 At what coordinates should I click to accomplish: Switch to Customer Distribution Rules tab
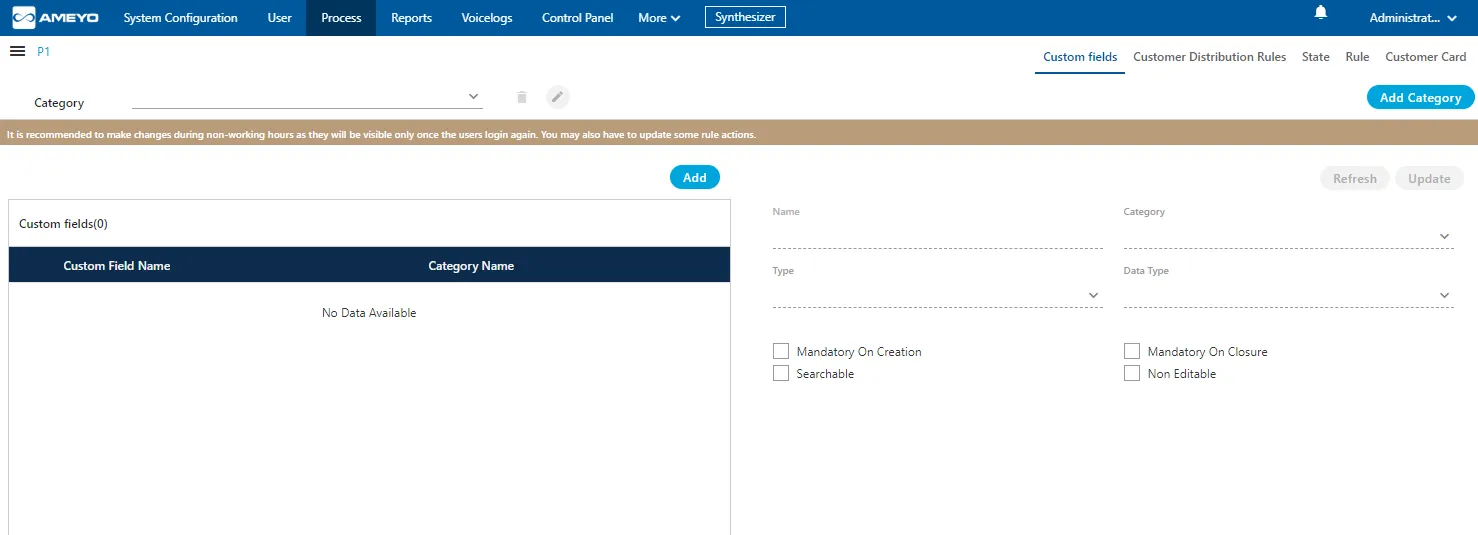pyautogui.click(x=1209, y=57)
